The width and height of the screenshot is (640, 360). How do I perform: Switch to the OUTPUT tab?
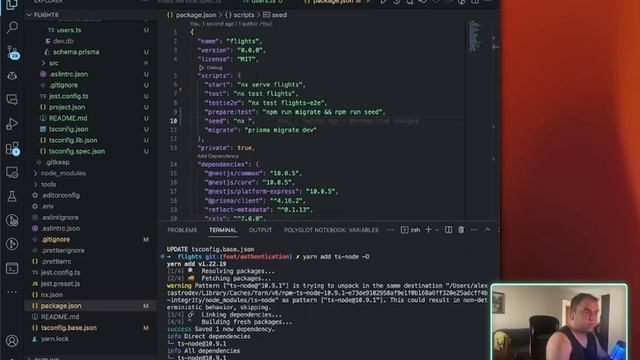coord(260,230)
